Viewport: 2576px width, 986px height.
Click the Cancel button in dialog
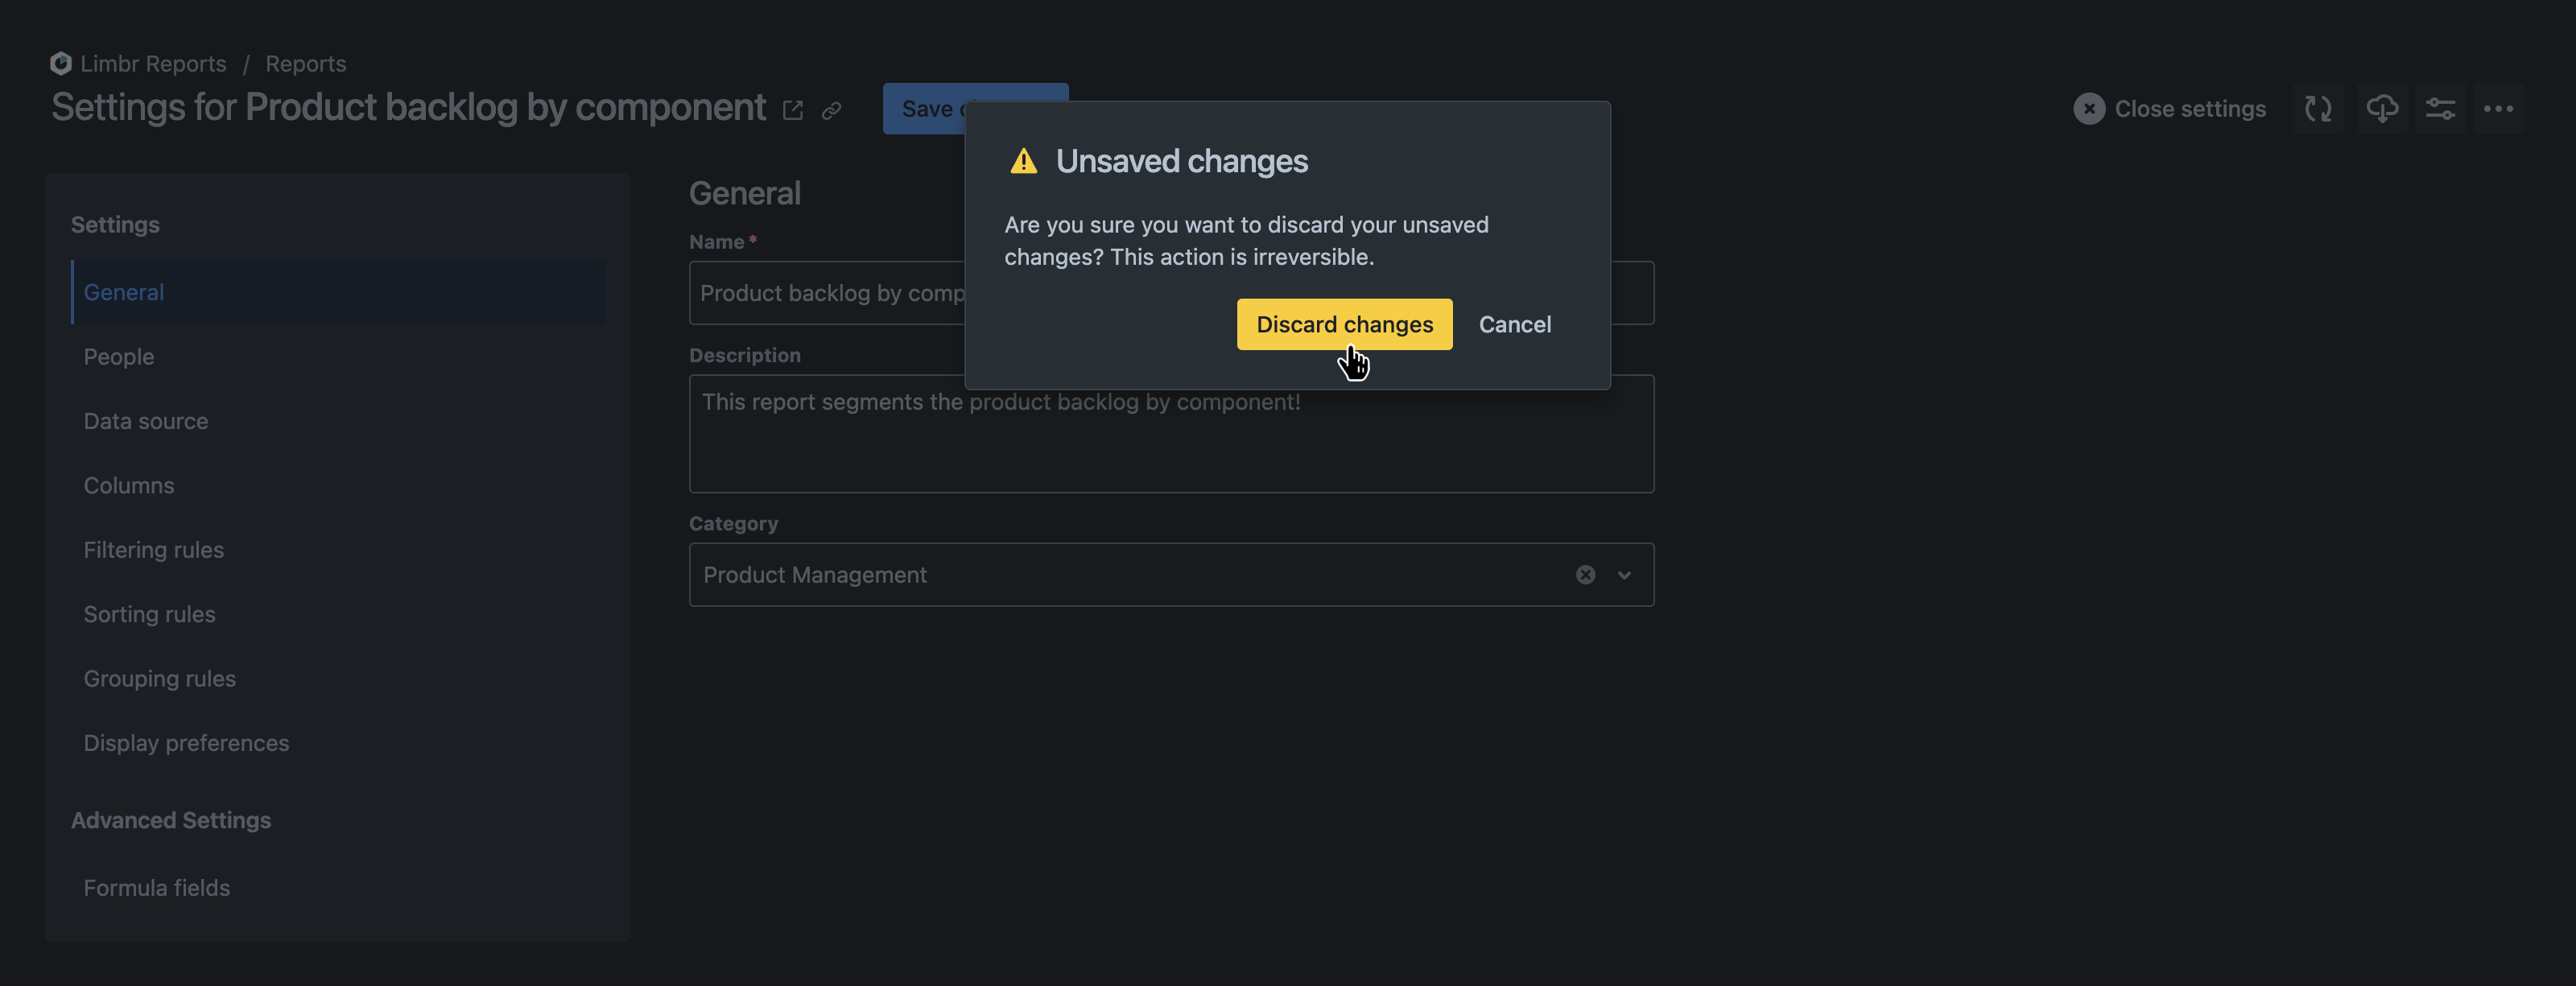click(1515, 324)
